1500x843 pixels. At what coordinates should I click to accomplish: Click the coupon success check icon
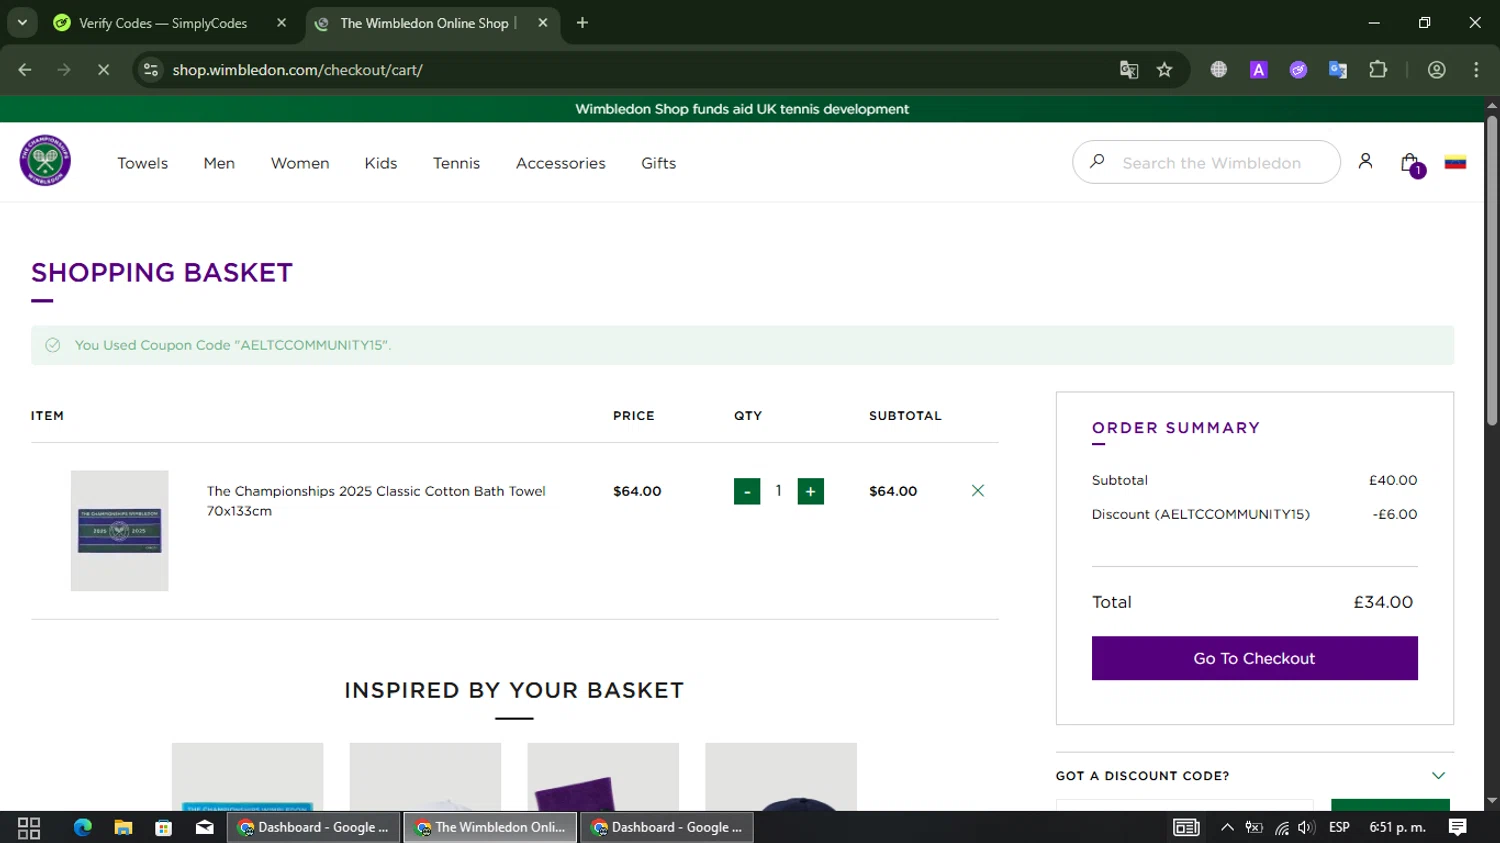53,345
